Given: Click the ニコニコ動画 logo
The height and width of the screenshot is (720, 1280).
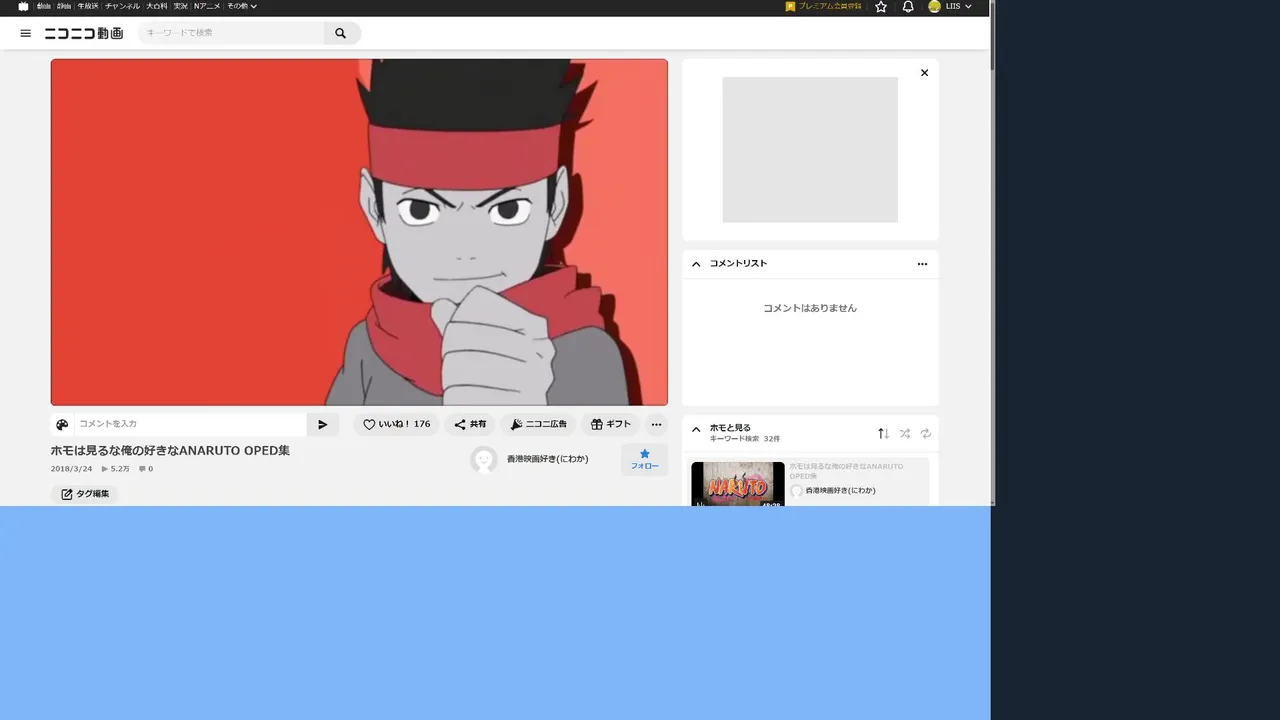Looking at the screenshot, I should click(84, 33).
